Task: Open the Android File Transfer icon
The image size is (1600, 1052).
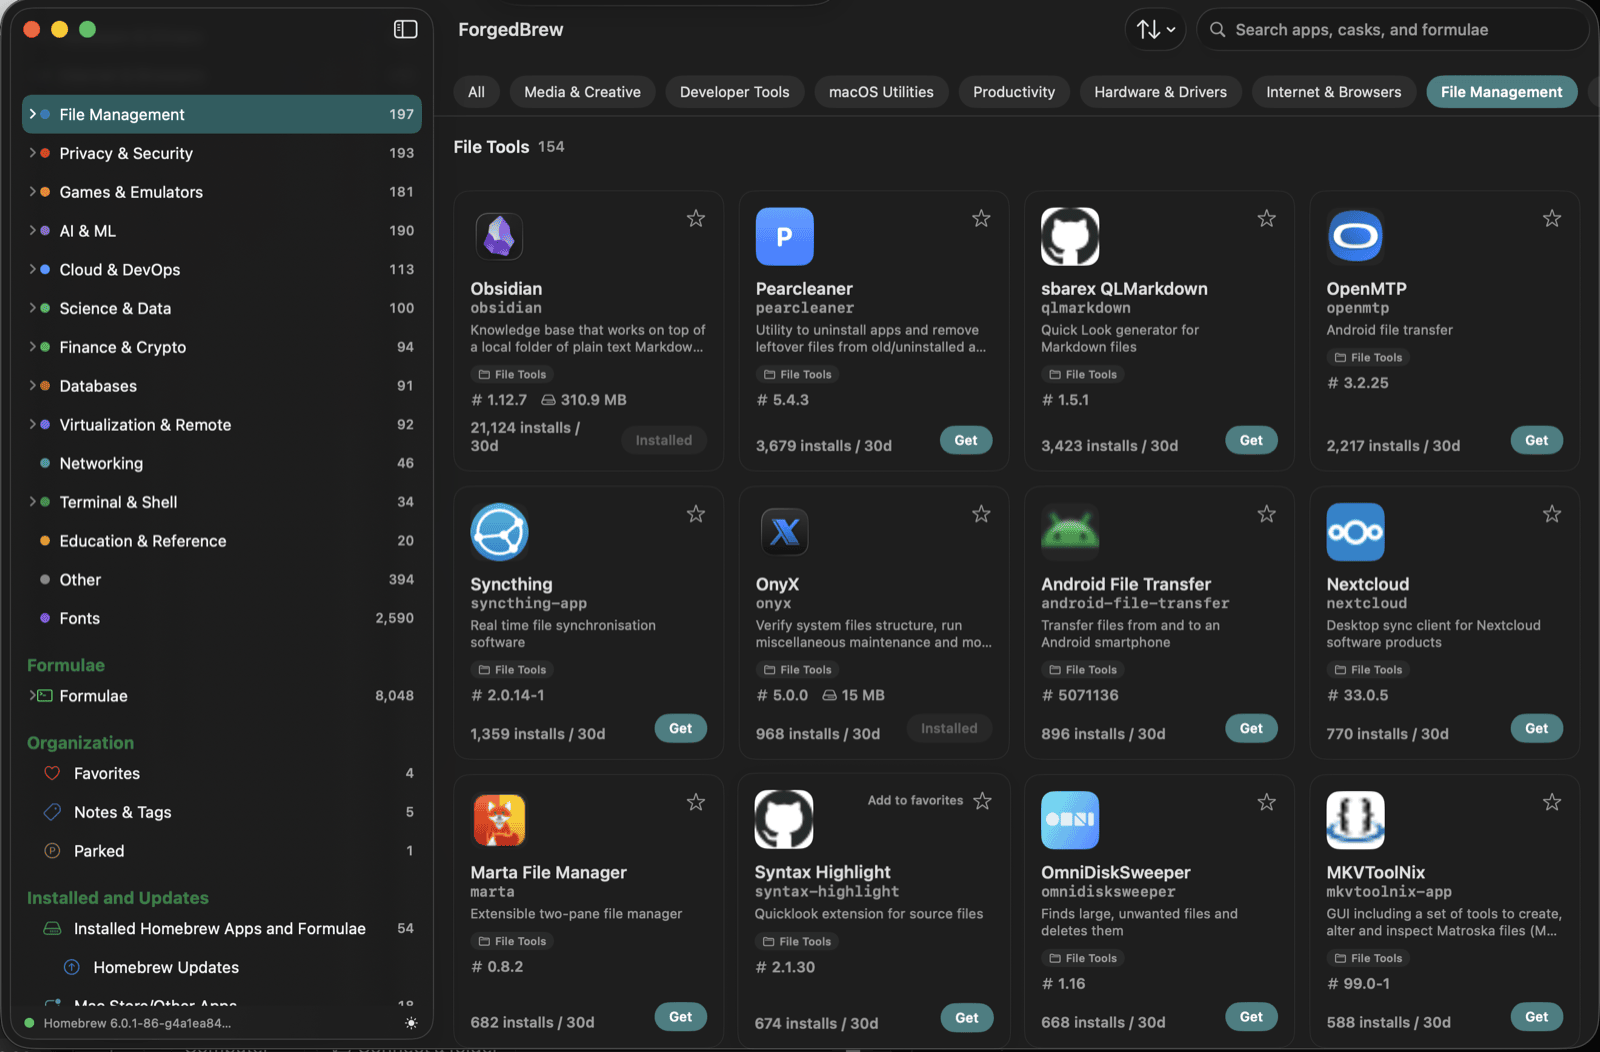Action: click(1070, 532)
